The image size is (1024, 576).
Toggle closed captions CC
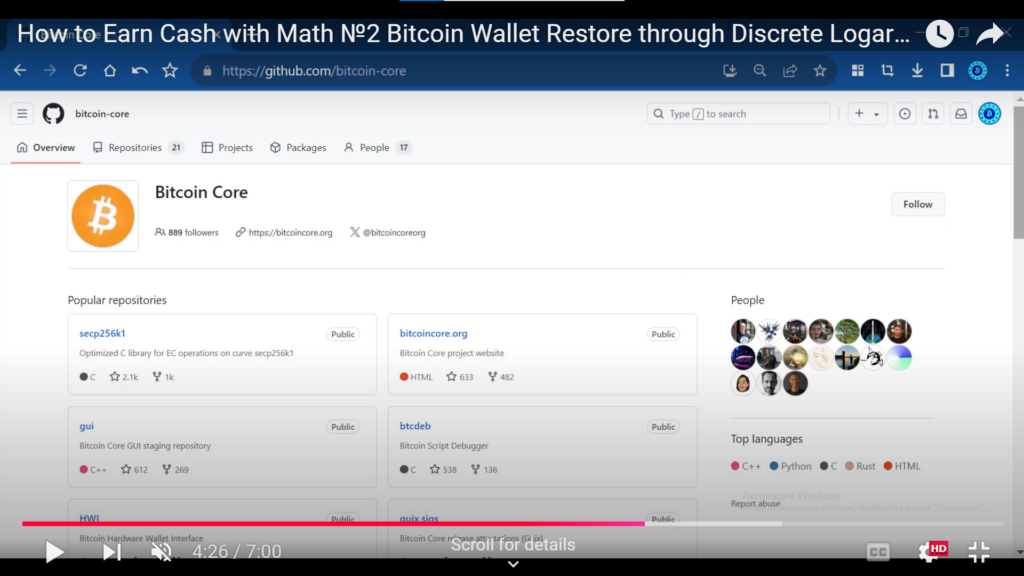[878, 552]
